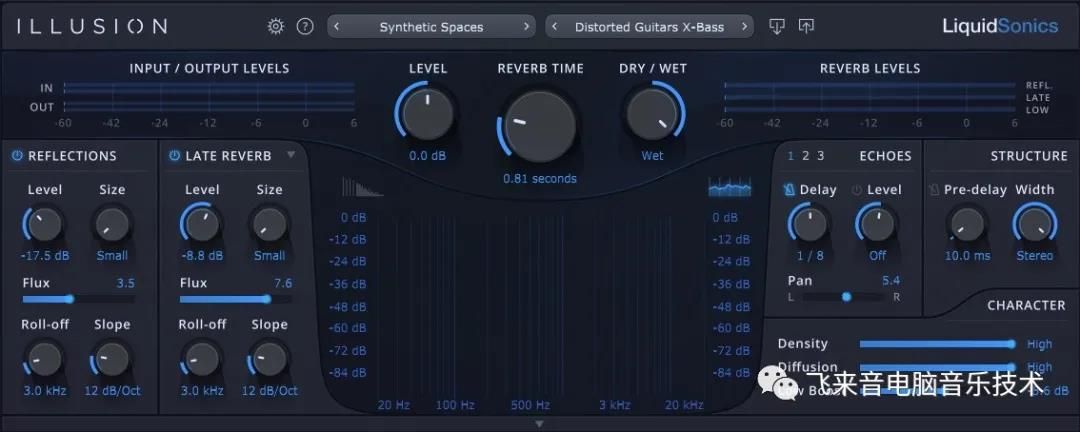Click the Reflections Roll-off knob
This screenshot has height=432, width=1080.
point(45,359)
